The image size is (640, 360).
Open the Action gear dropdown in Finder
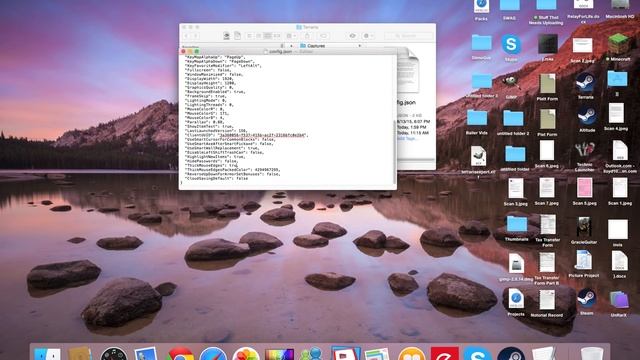(369, 36)
